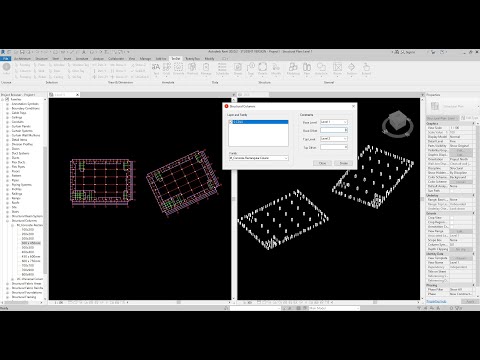This screenshot has height=360, width=480.
Task: Toggle the Crop View checkbox in Properties
Action: pyautogui.click(x=452, y=218)
